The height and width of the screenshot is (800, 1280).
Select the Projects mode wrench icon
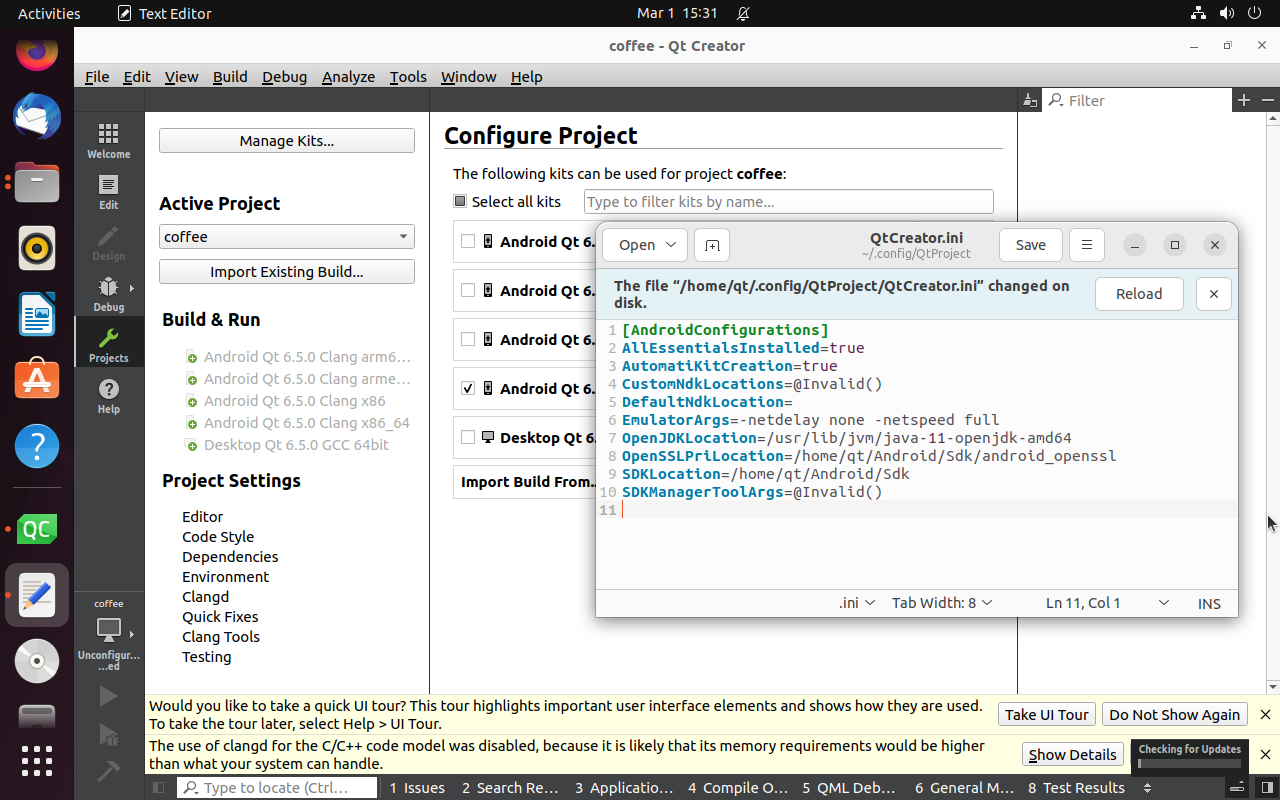pos(109,345)
